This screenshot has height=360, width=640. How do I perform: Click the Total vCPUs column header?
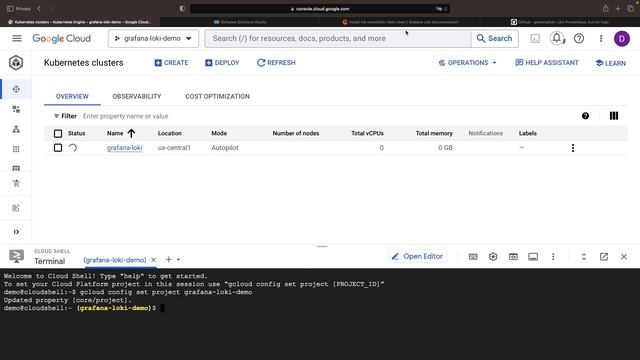tap(367, 133)
